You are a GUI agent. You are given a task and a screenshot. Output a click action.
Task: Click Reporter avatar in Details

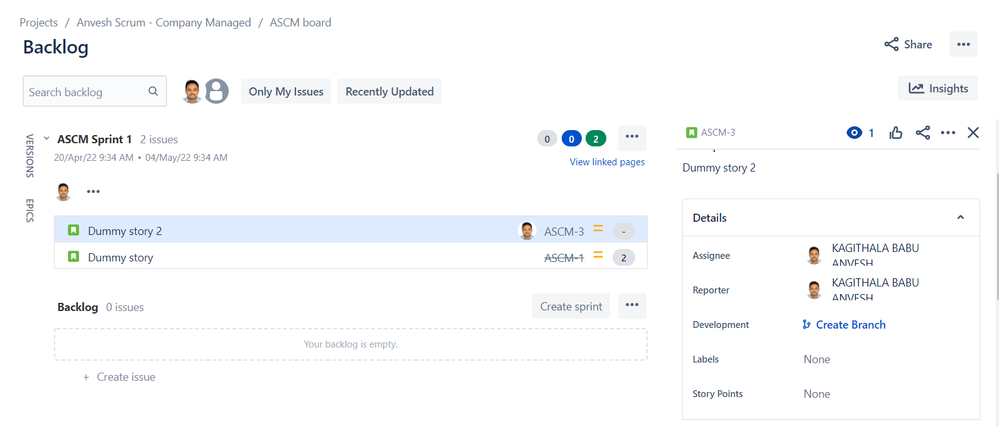(814, 290)
